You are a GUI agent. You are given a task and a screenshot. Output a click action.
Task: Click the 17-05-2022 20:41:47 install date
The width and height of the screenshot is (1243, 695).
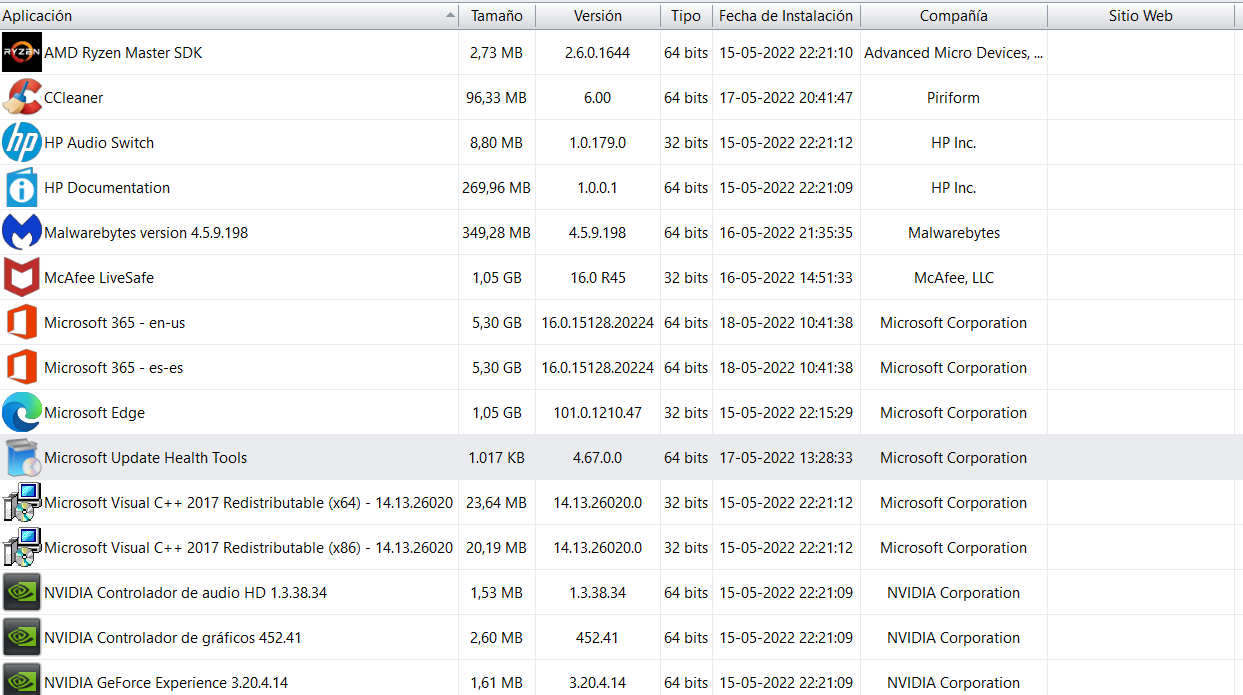coord(786,97)
